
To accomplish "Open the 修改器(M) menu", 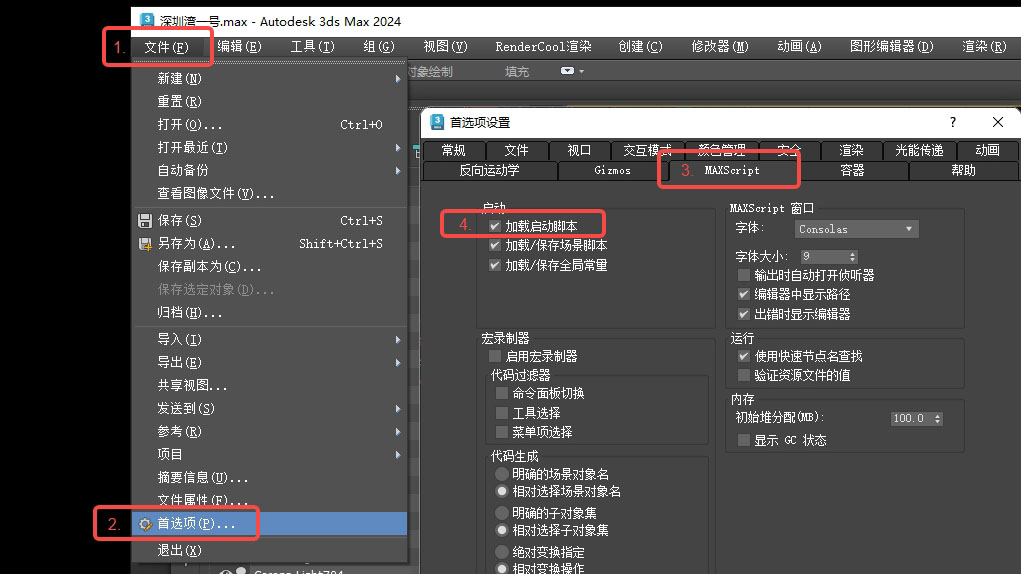I will tap(720, 47).
